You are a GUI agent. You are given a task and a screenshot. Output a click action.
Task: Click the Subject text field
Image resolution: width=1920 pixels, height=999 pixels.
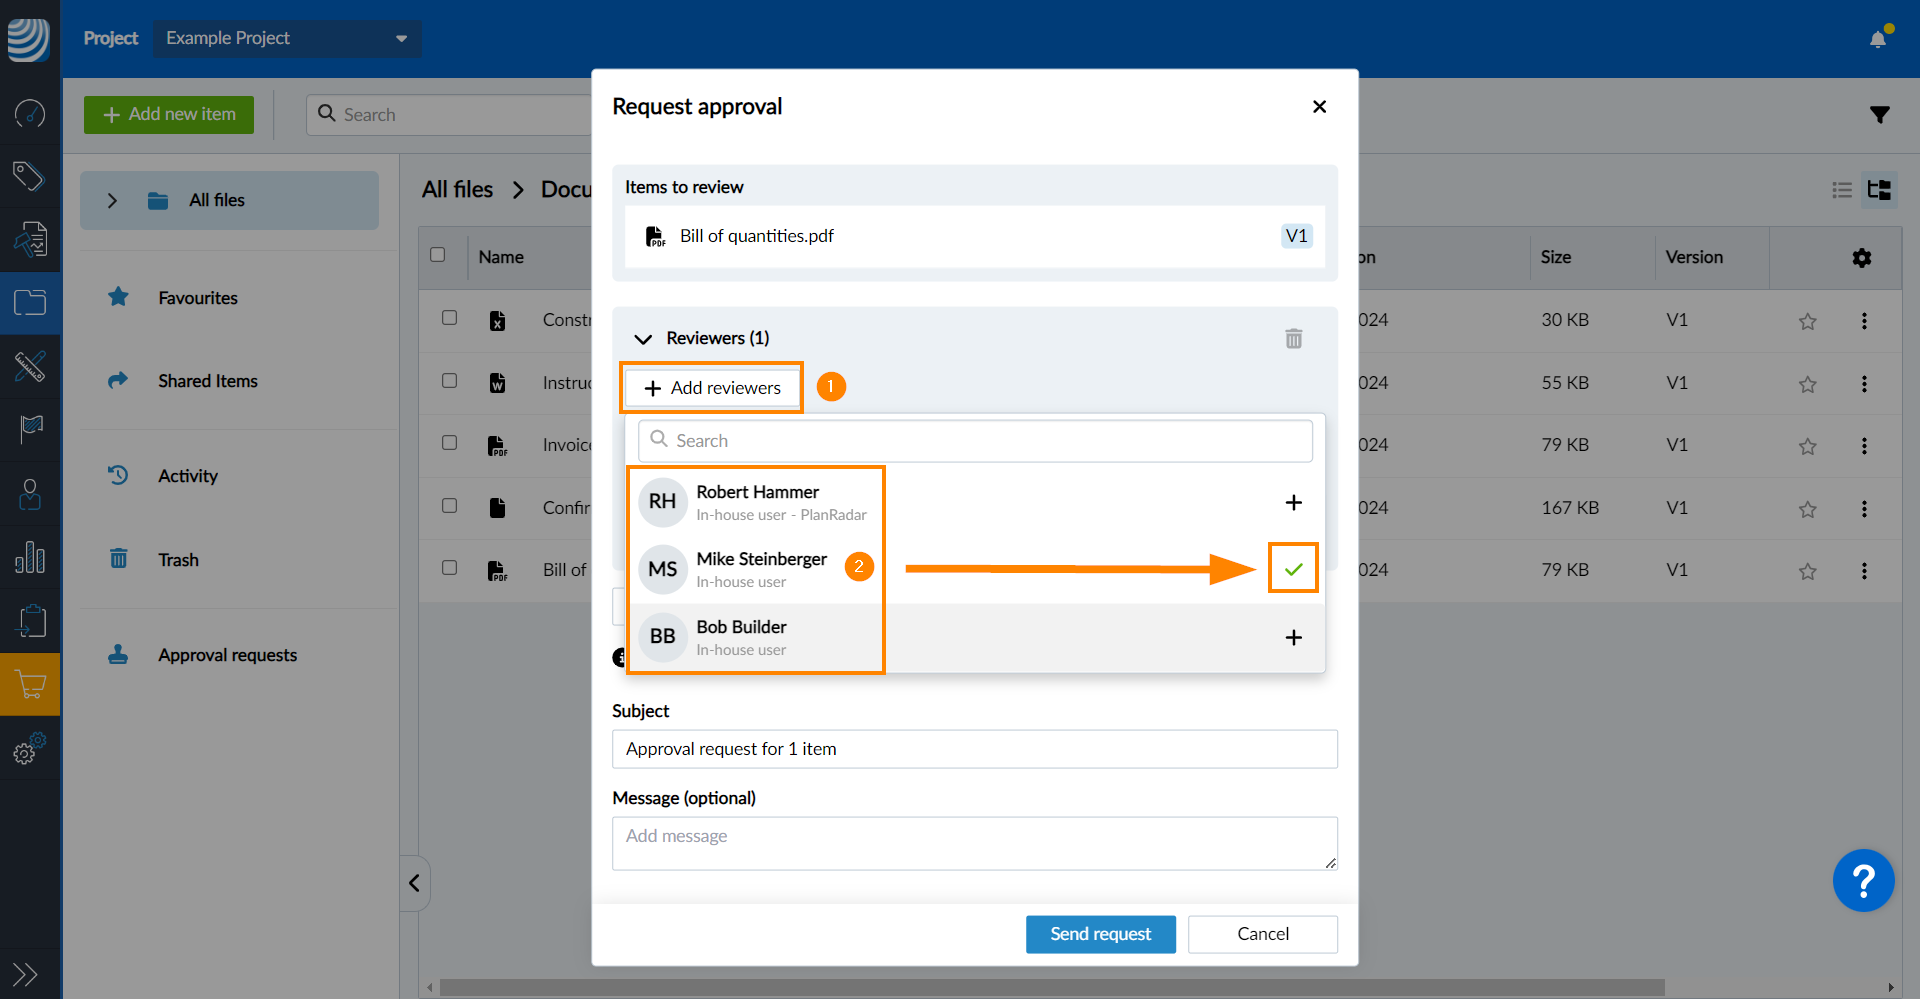974,749
